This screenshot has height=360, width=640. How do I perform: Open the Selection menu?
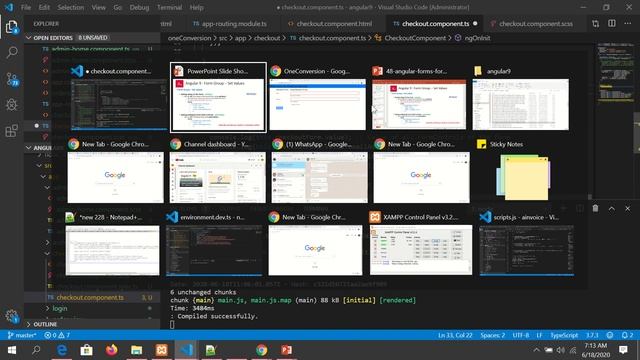point(71,7)
